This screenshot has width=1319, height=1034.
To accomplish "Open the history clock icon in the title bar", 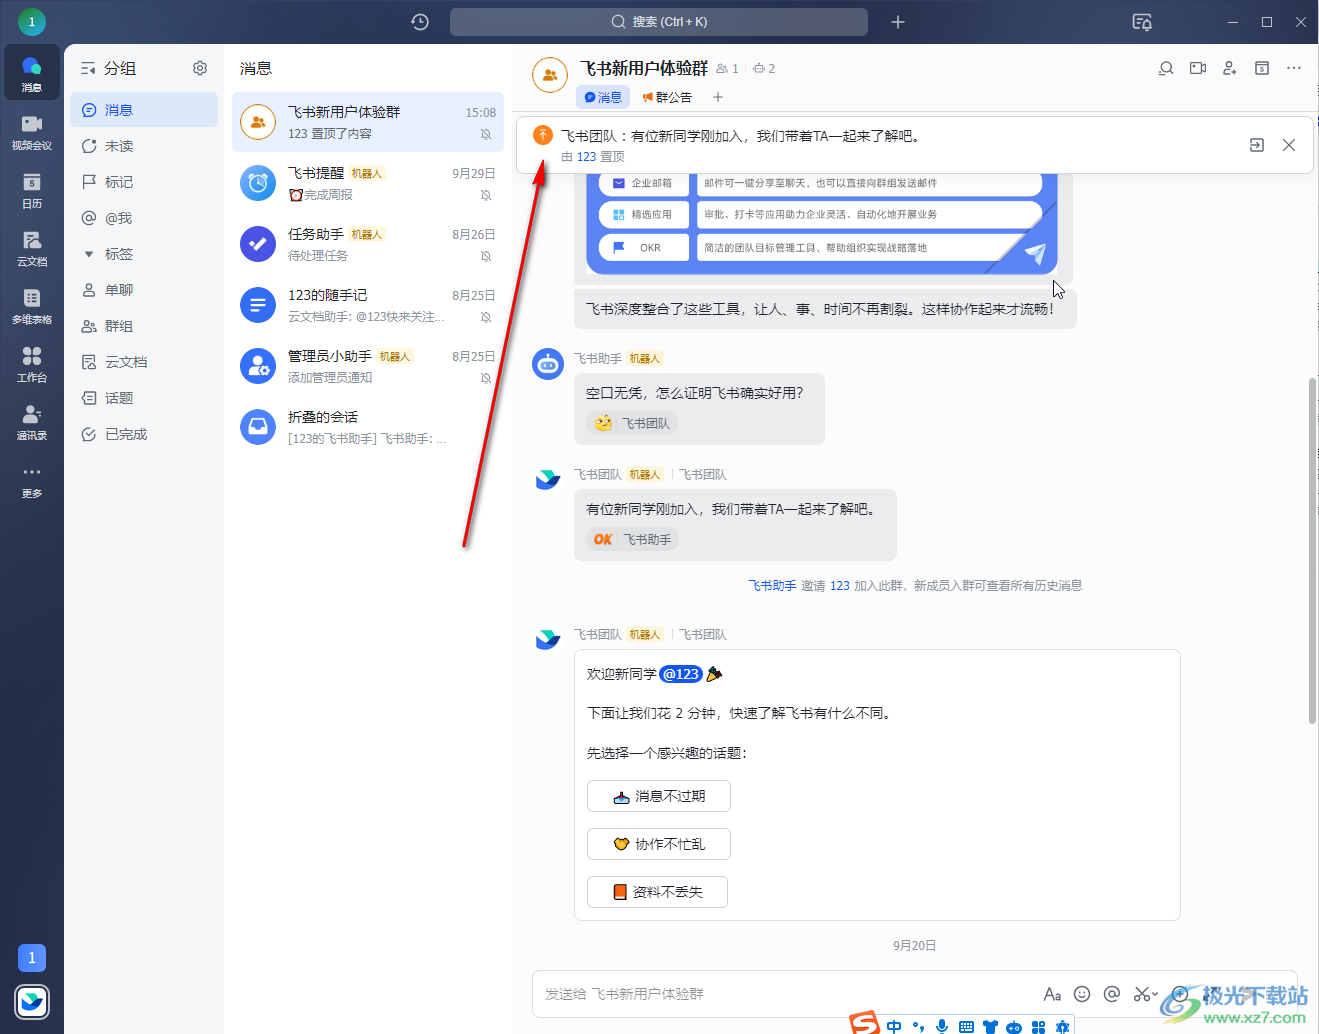I will tap(420, 21).
